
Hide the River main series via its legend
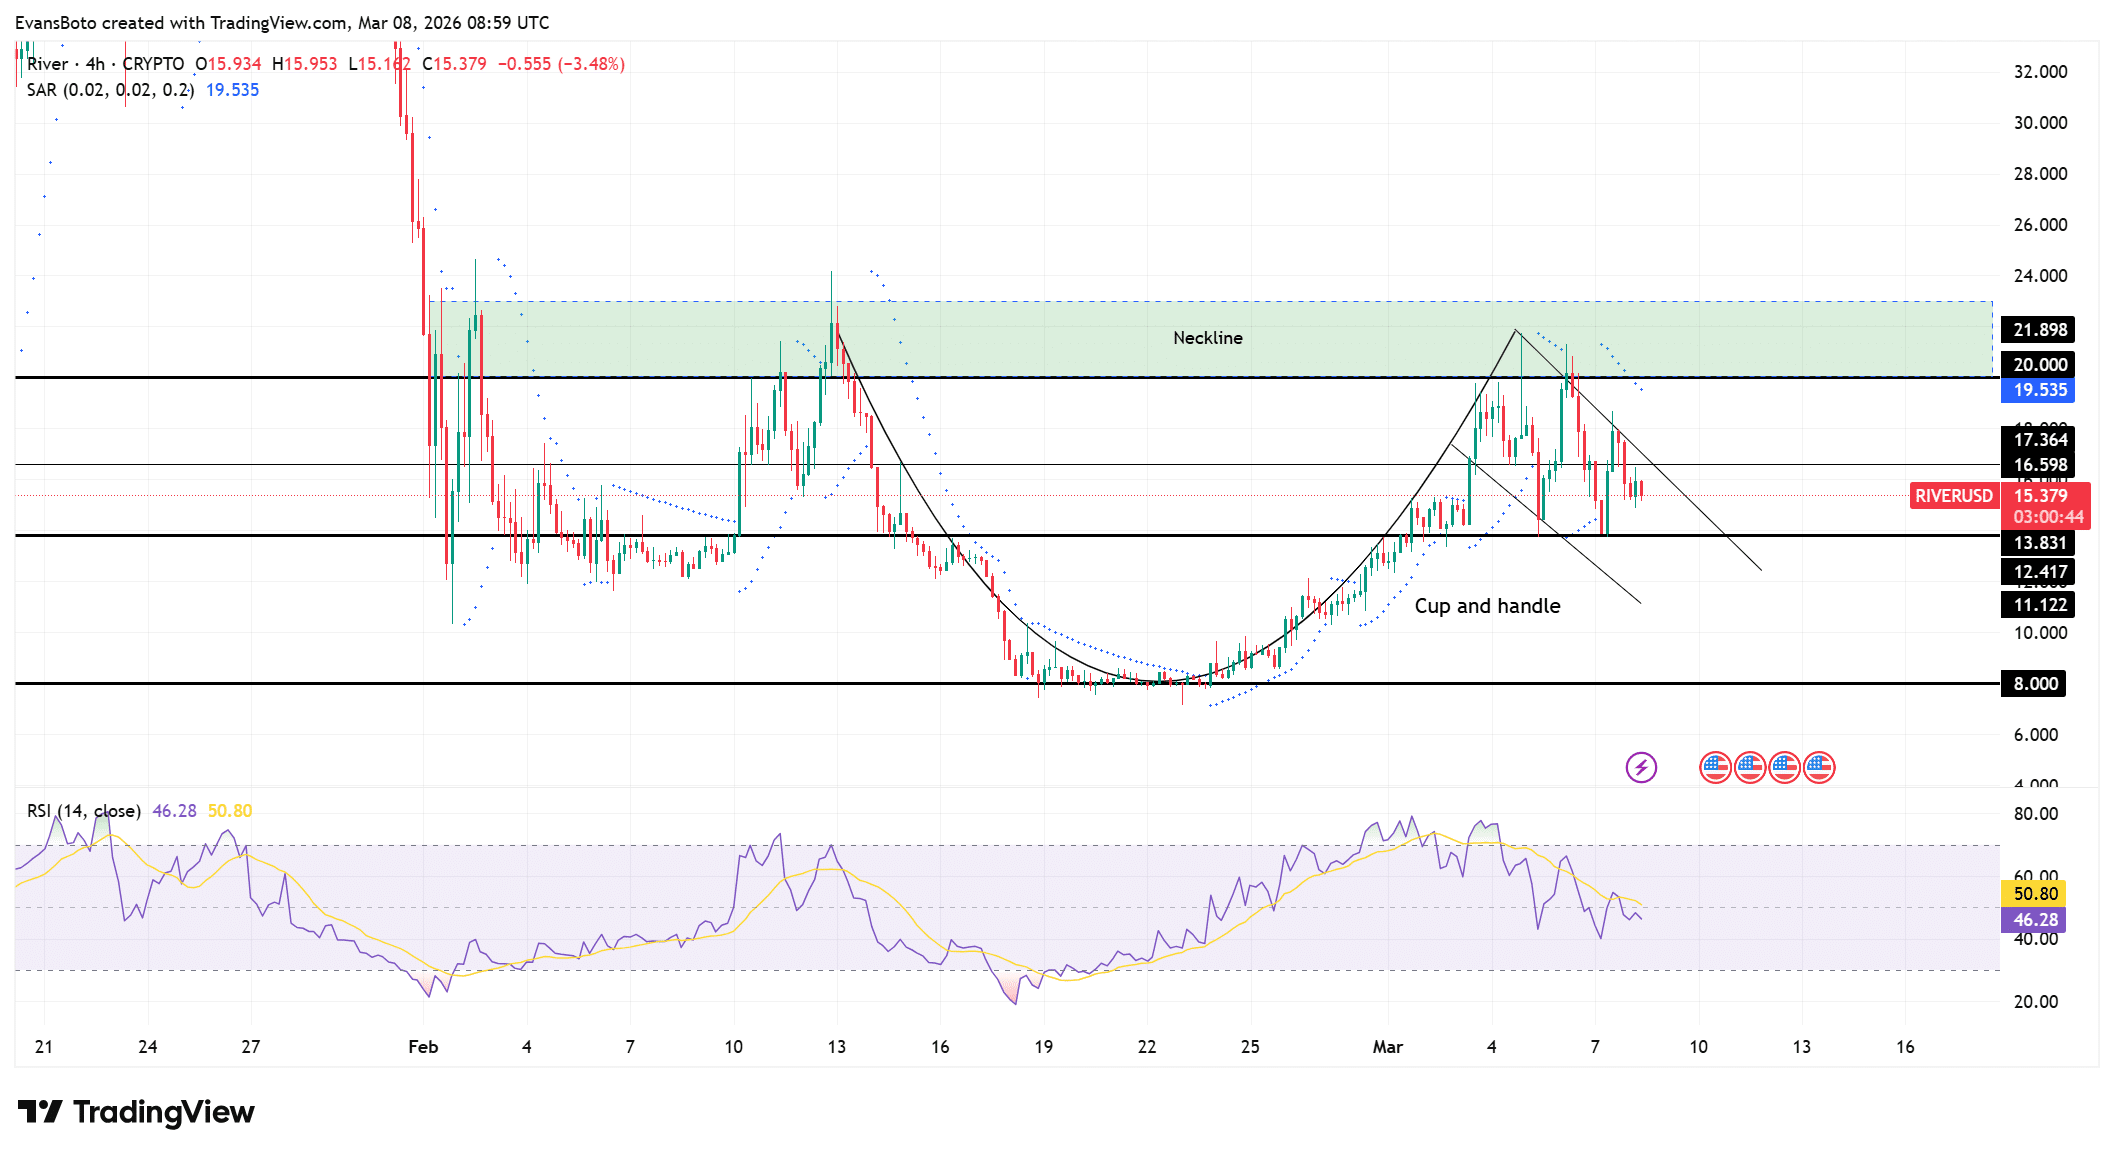click(x=46, y=63)
